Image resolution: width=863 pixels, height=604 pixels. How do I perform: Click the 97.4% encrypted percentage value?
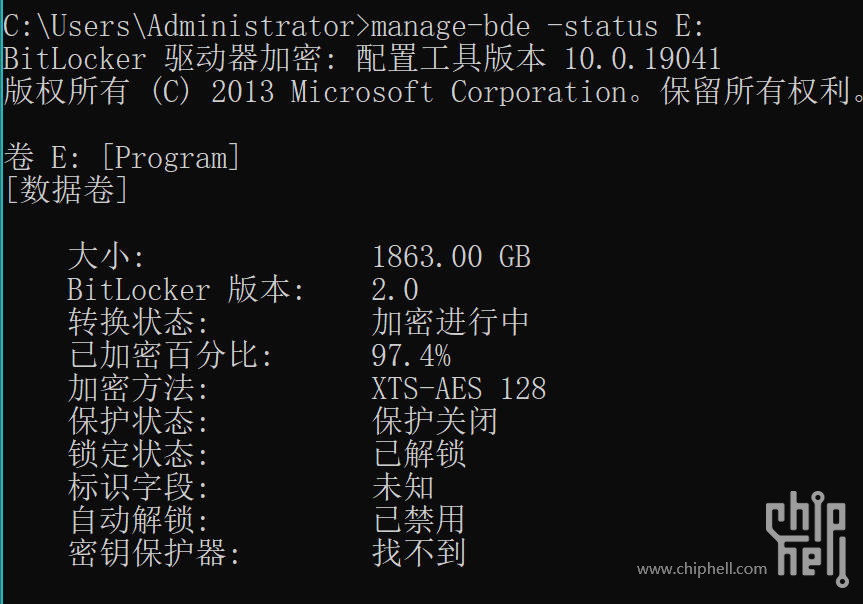[x=411, y=355]
